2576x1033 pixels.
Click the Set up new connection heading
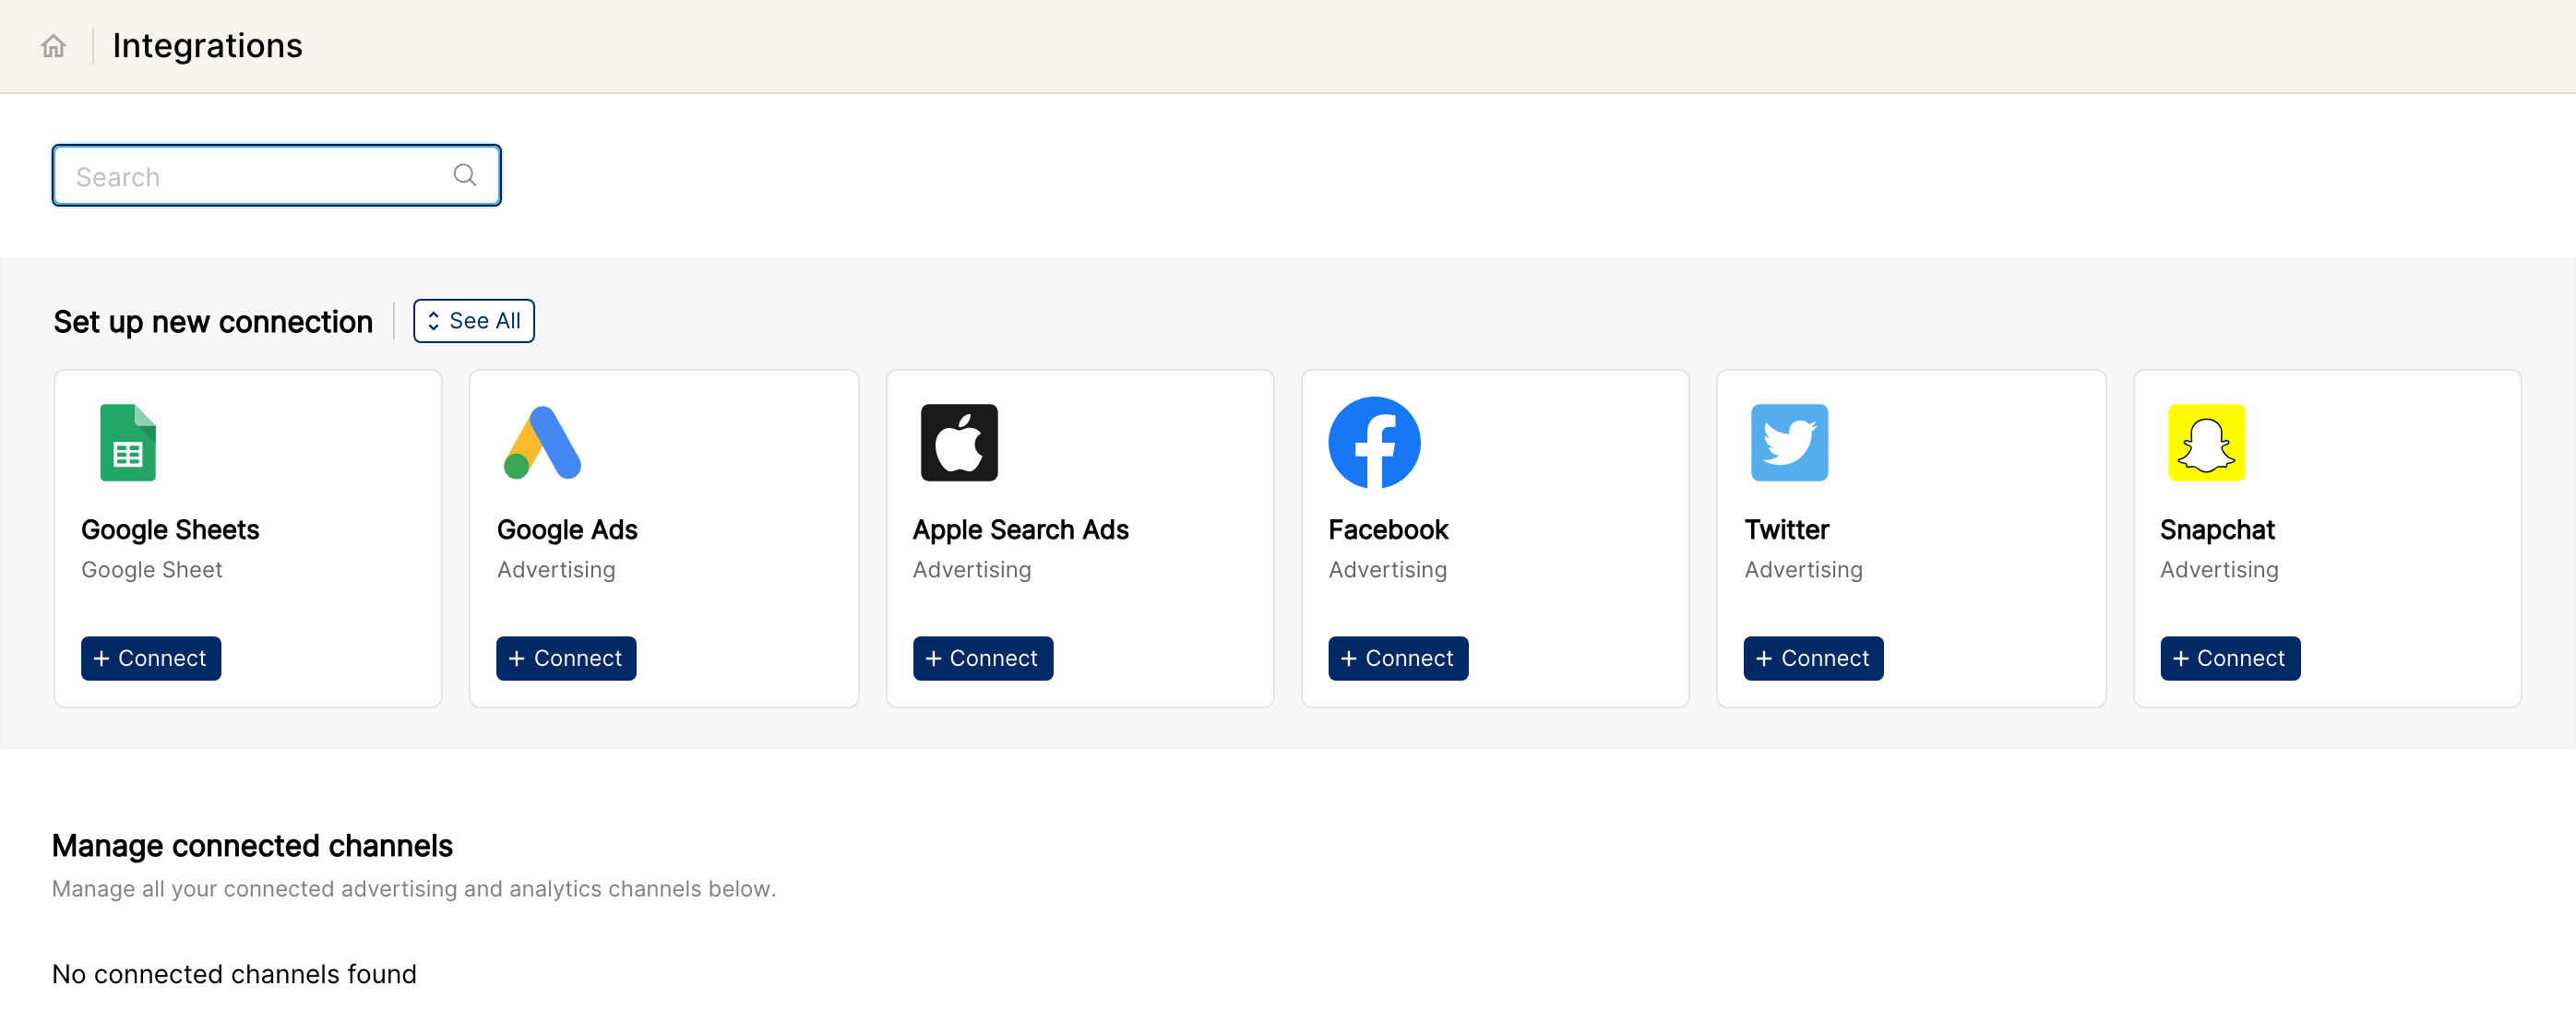click(x=213, y=322)
